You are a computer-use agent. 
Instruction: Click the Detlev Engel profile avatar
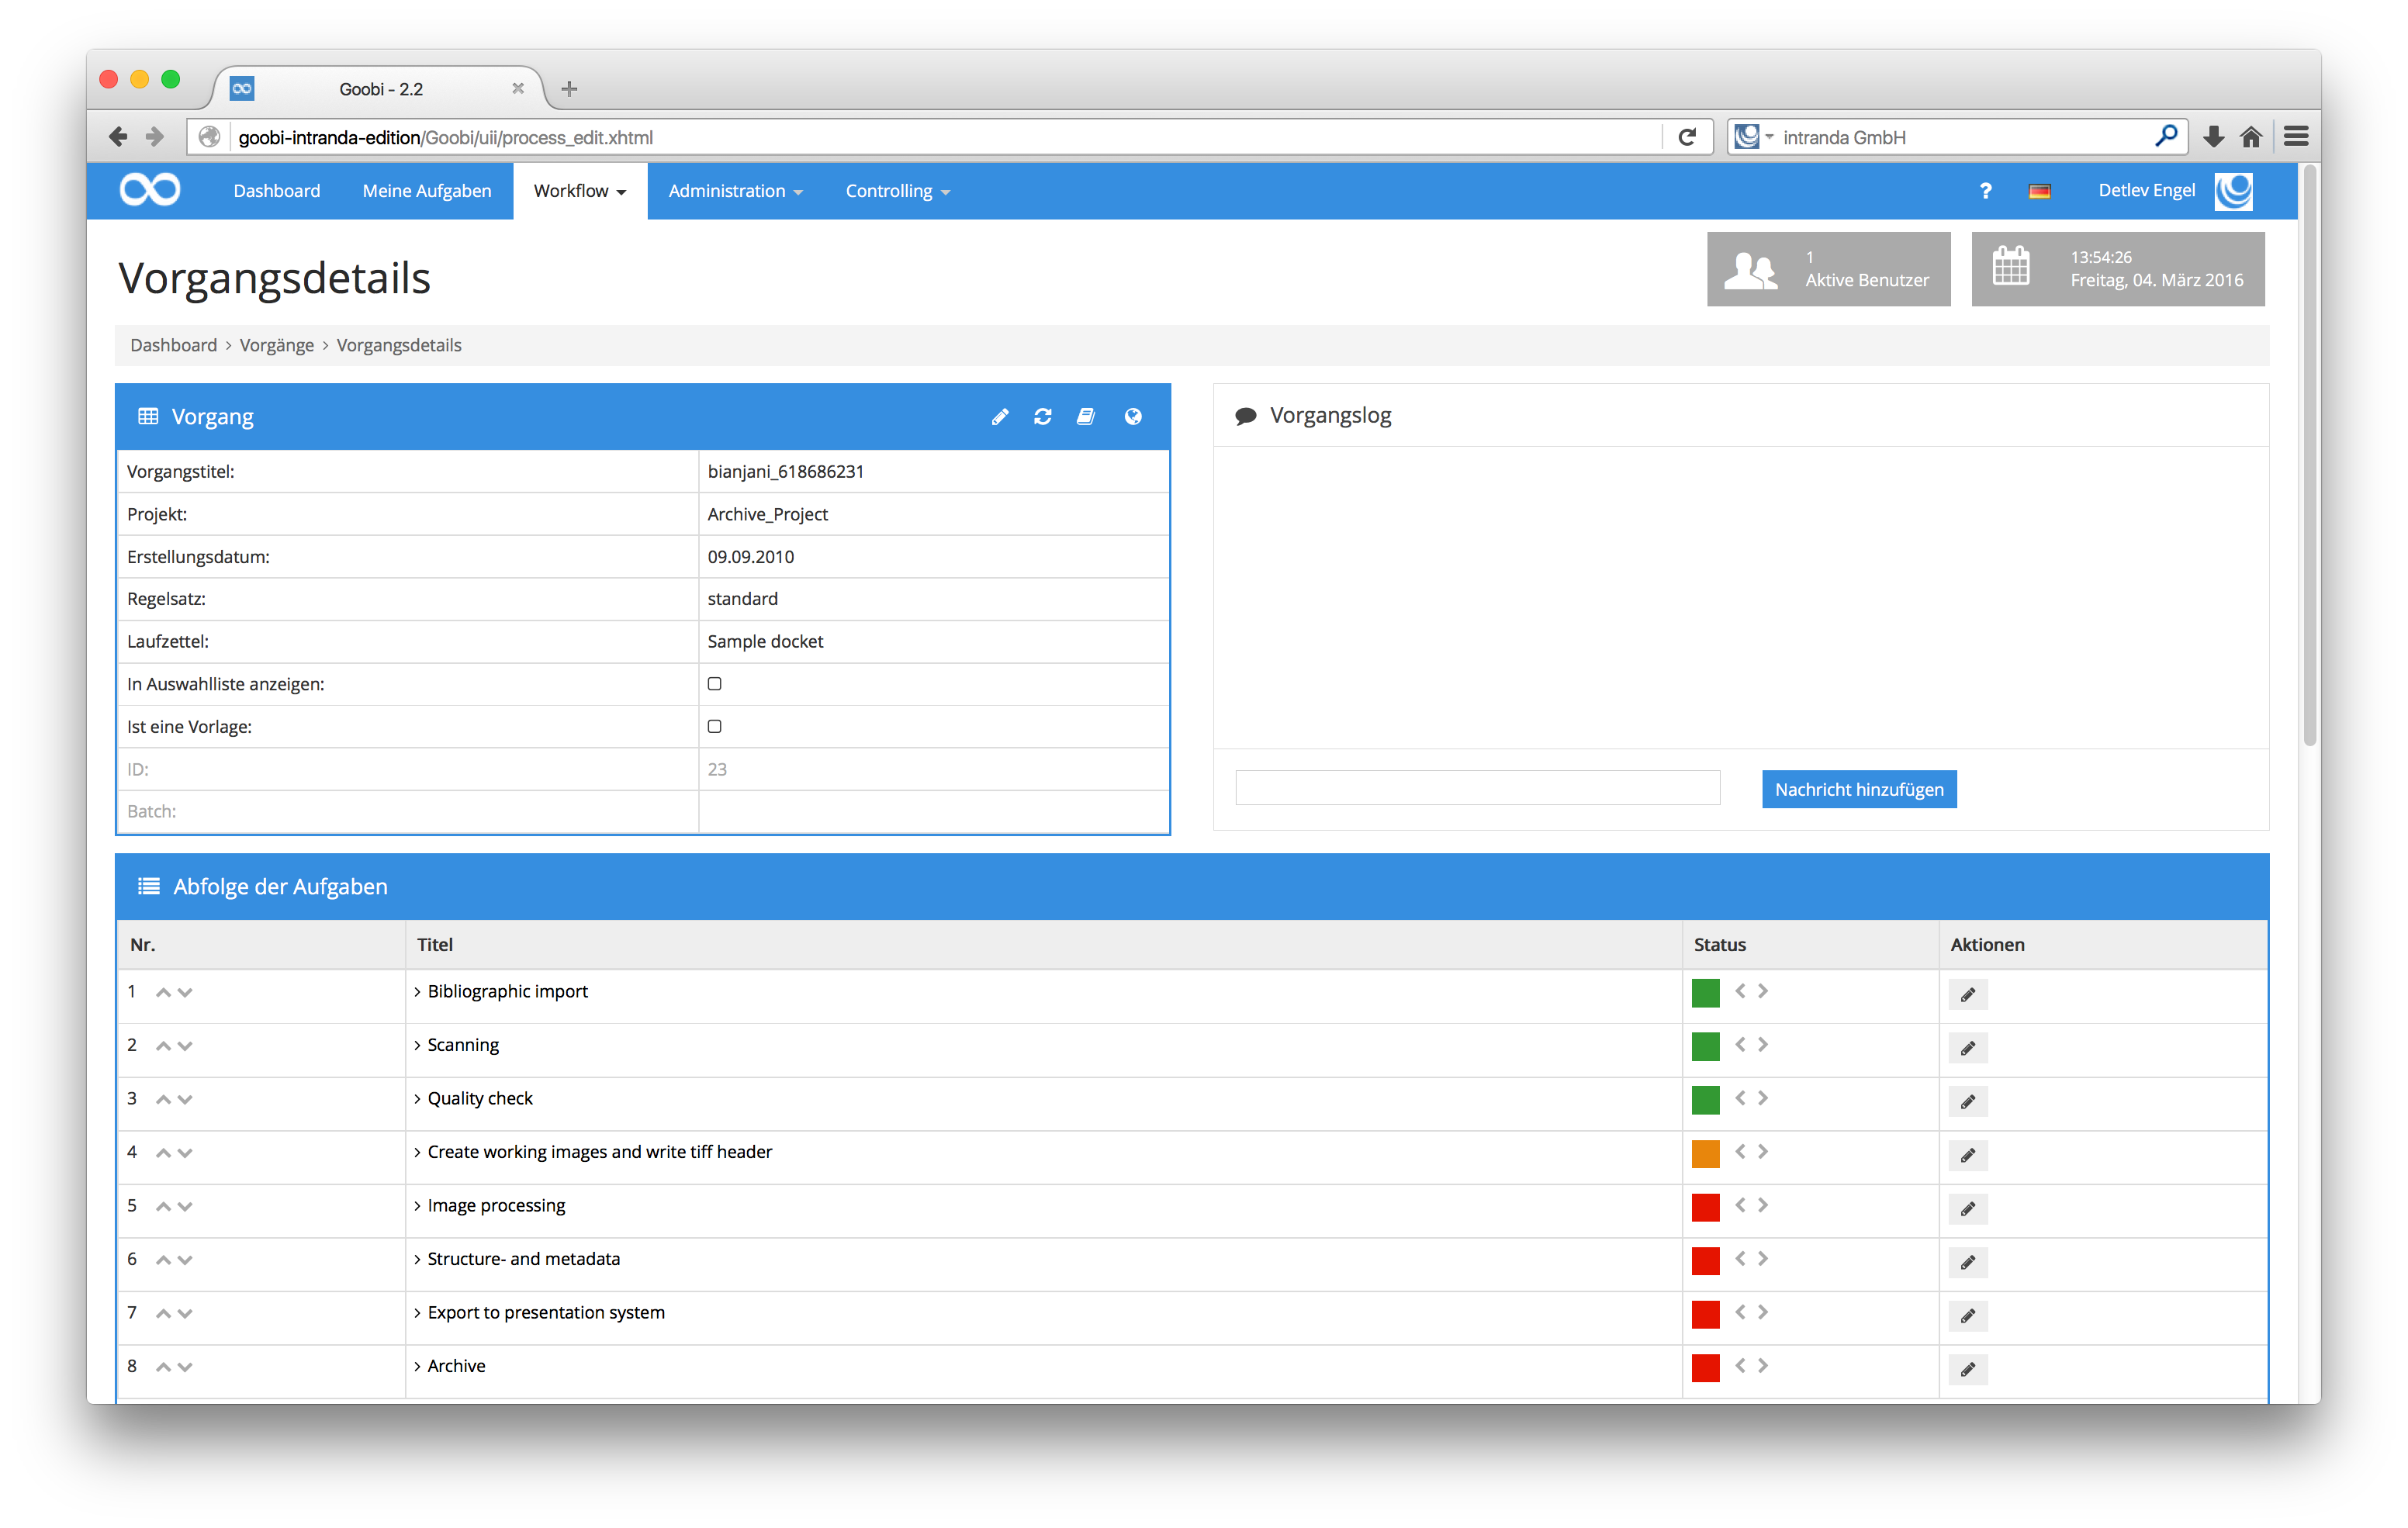pyautogui.click(x=2233, y=191)
